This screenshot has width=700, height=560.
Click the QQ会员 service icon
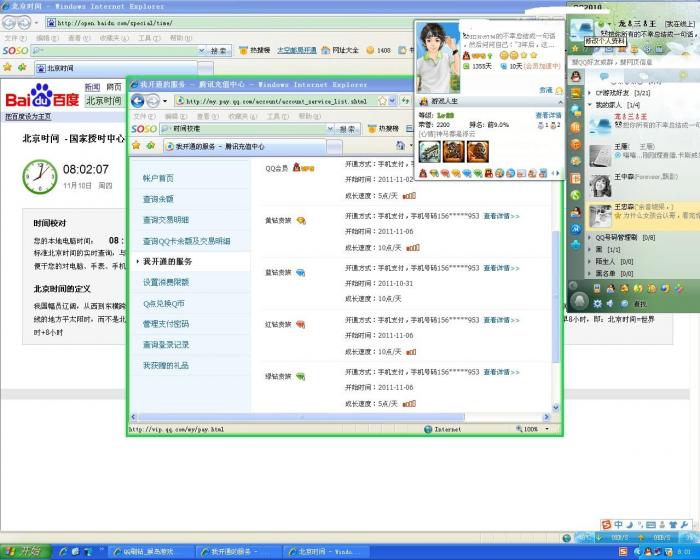coord(304,168)
